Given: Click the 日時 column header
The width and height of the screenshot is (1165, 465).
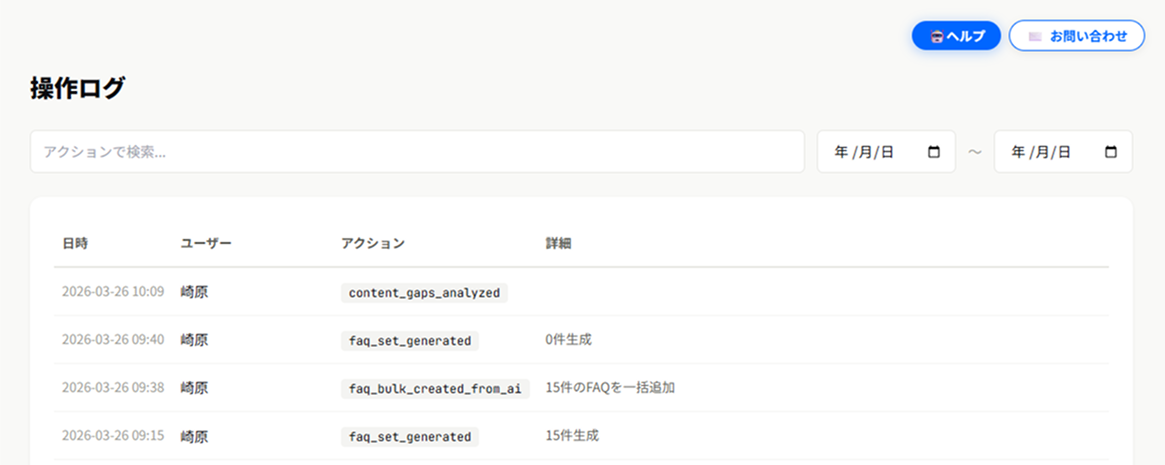Looking at the screenshot, I should 75,243.
